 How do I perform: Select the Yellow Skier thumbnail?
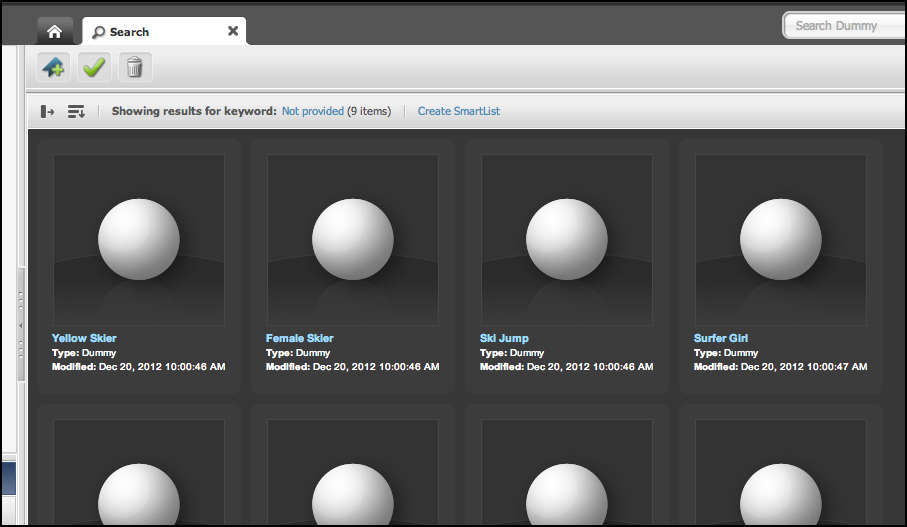pyautogui.click(x=139, y=239)
